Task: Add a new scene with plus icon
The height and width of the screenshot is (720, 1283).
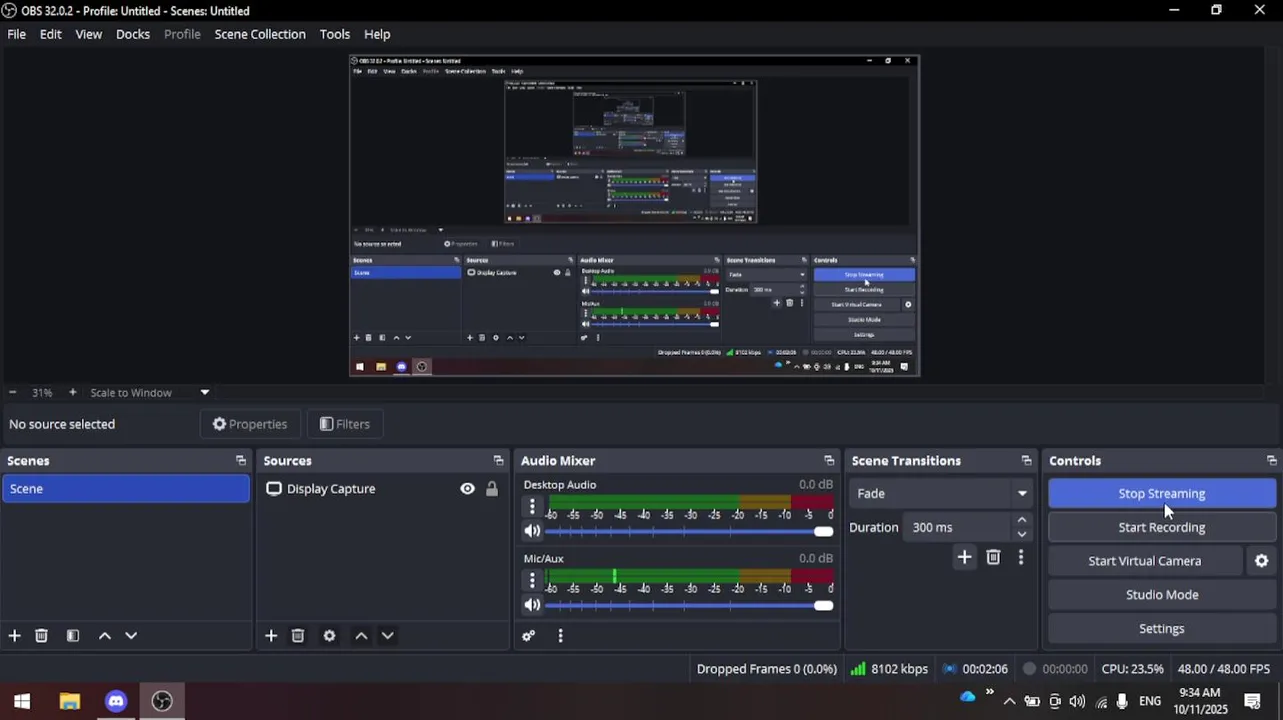Action: click(14, 636)
